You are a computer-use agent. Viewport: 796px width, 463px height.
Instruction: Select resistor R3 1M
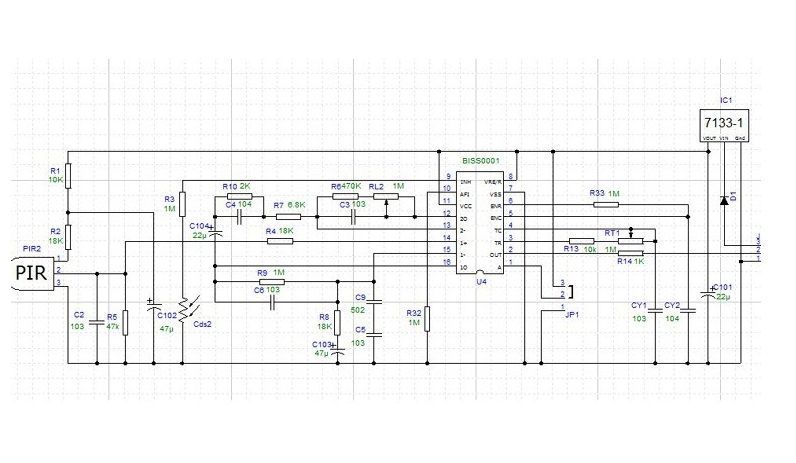181,201
